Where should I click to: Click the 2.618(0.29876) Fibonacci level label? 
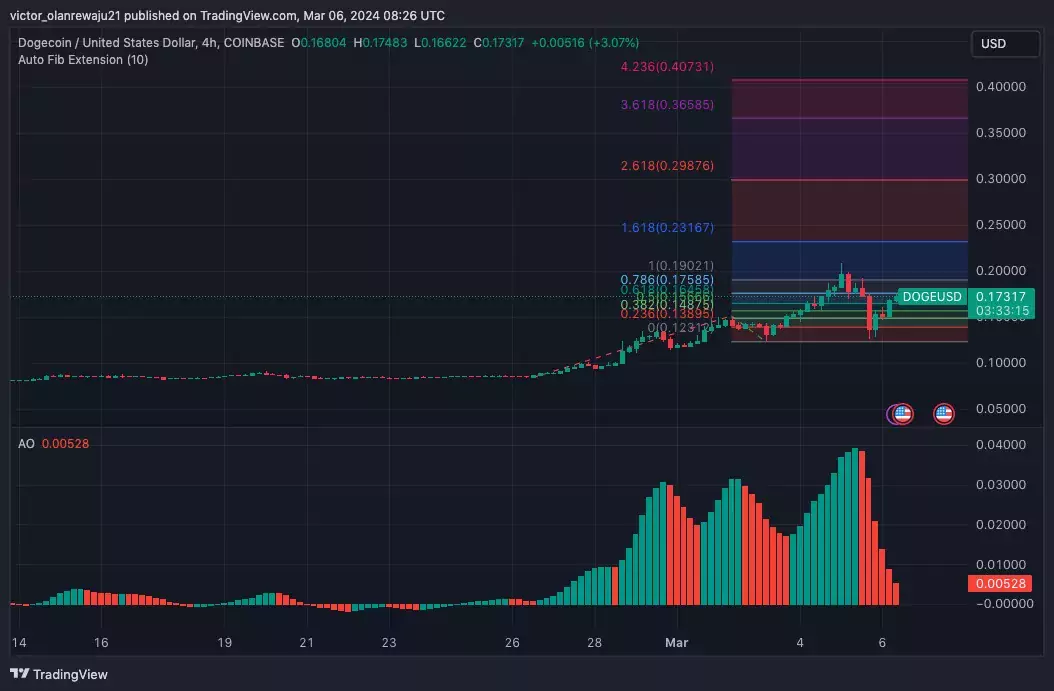667,165
